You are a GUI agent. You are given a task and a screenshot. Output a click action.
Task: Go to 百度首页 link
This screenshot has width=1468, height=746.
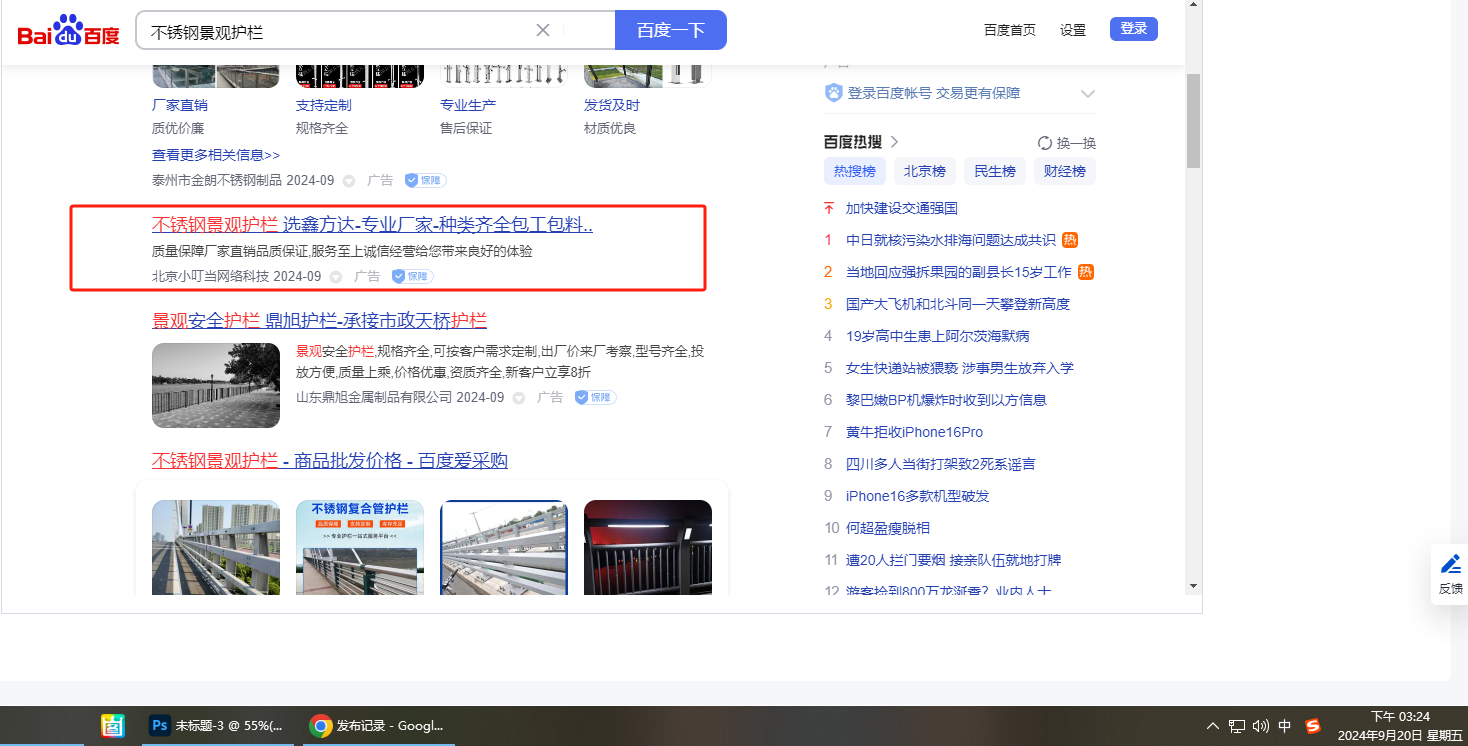click(1010, 30)
